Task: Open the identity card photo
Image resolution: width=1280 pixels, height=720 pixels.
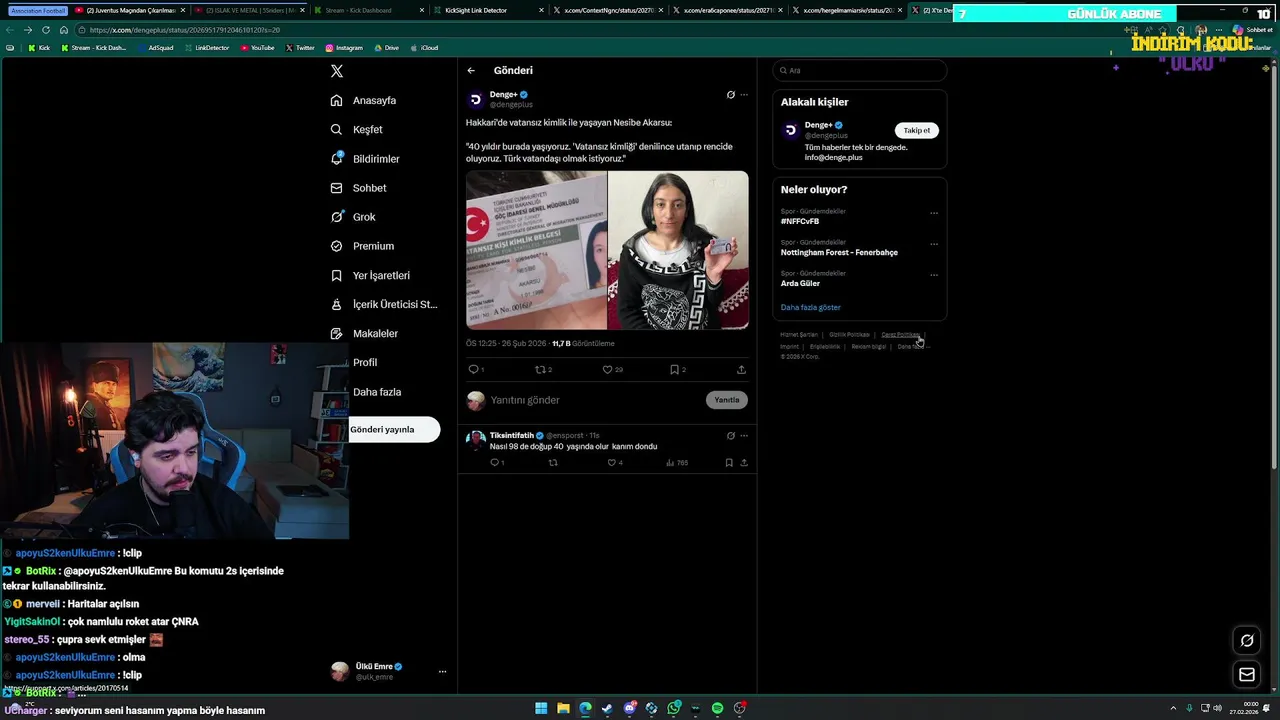Action: pos(536,250)
